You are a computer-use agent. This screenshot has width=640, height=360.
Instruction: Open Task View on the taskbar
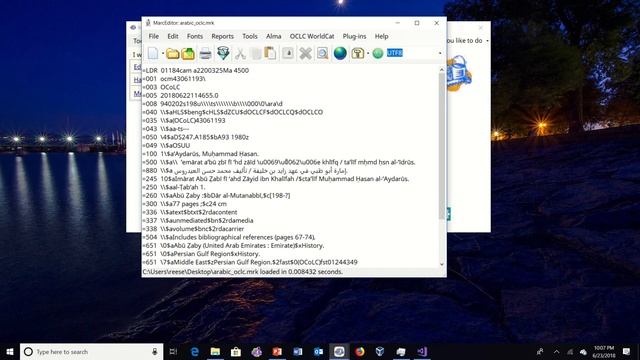pyautogui.click(x=173, y=351)
